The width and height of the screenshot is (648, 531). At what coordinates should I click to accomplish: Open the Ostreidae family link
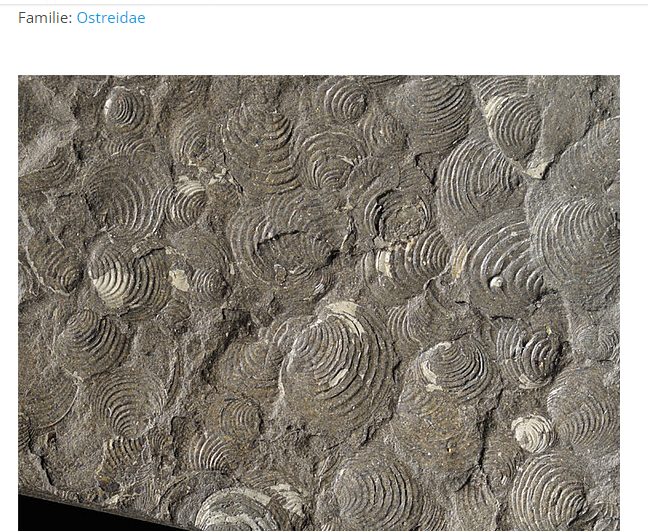[110, 17]
